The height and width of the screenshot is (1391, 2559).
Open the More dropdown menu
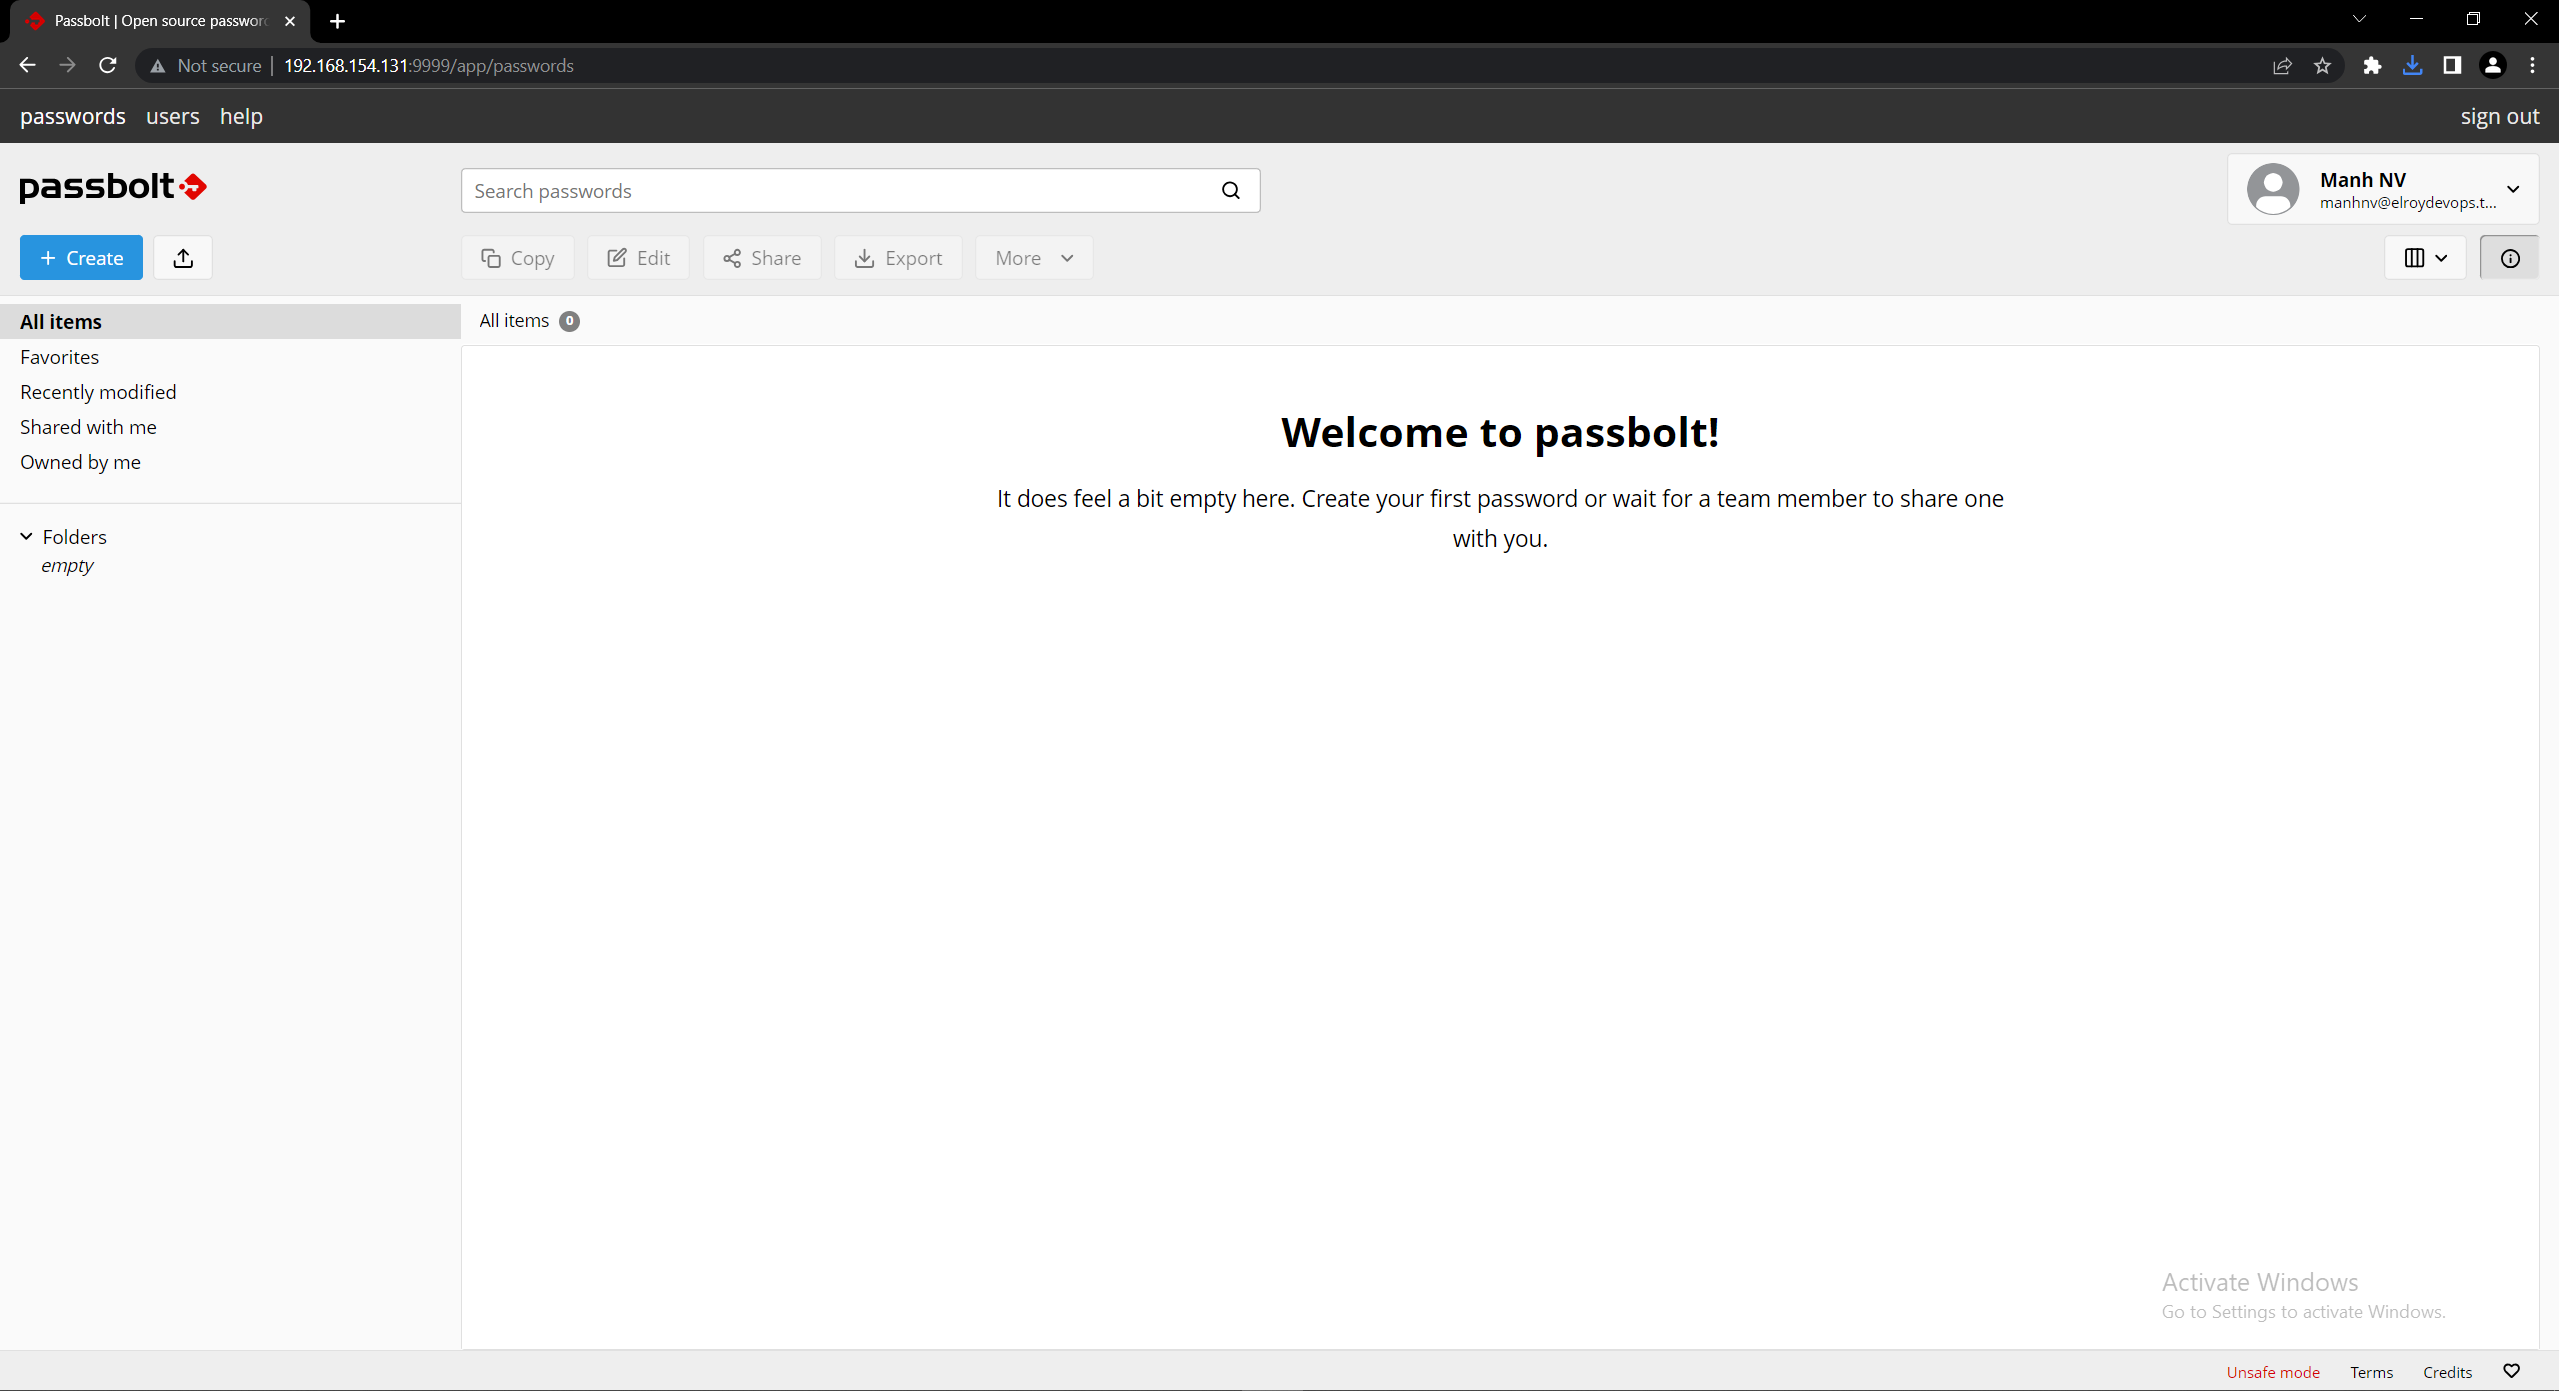tap(1034, 258)
